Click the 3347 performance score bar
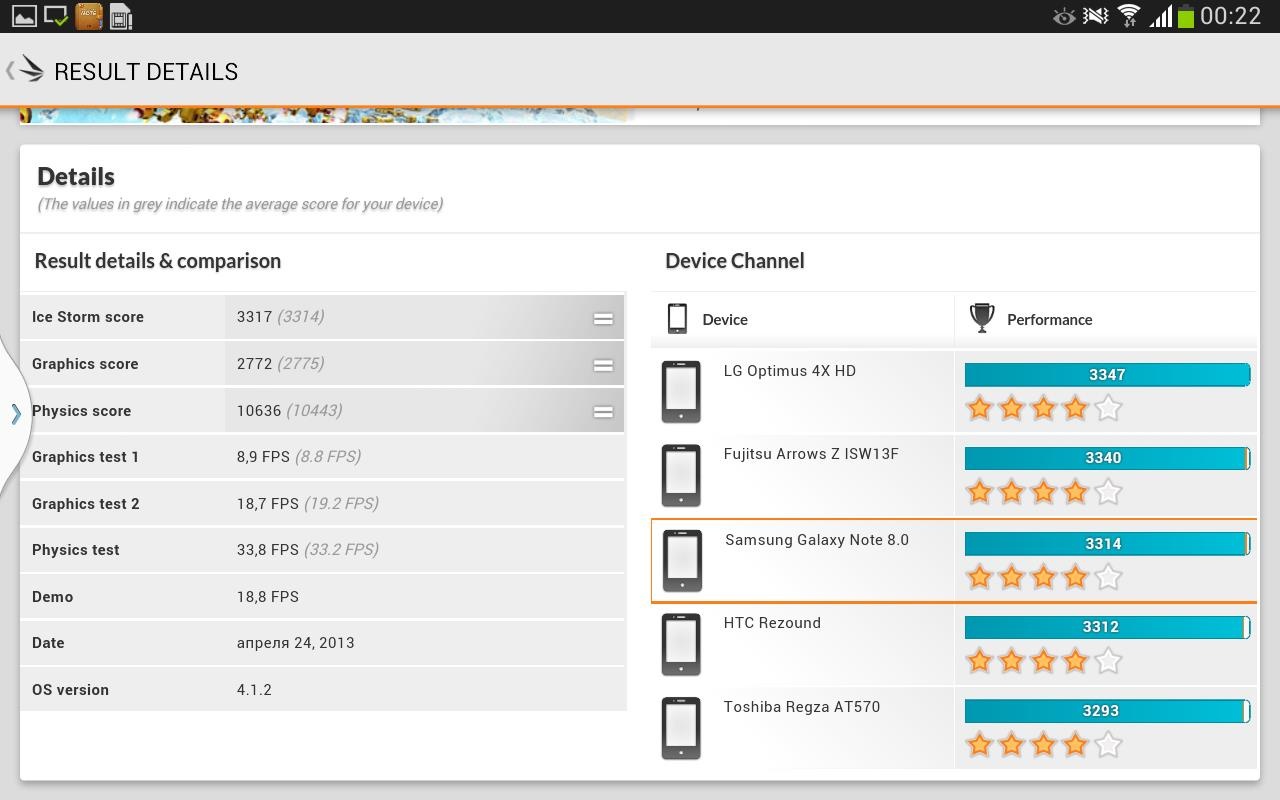Screen dimensions: 1280x800 pos(1106,375)
